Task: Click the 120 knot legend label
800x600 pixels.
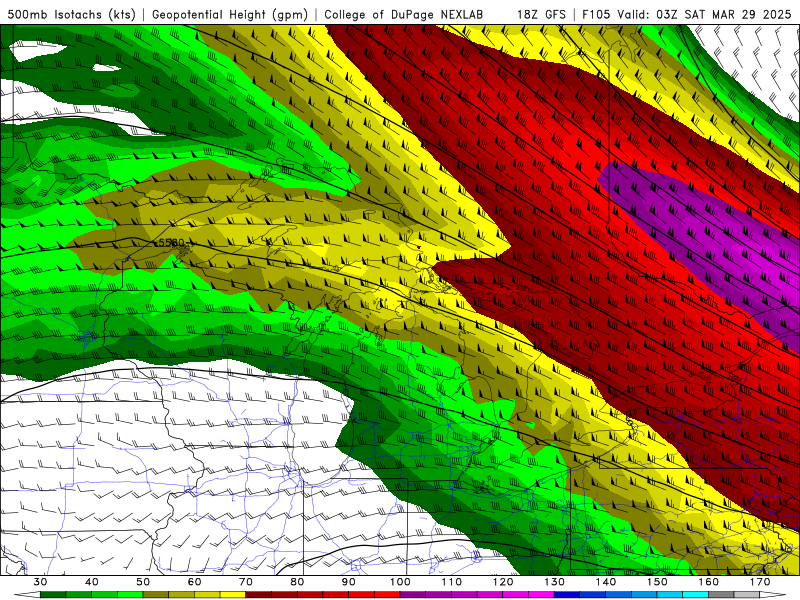Action: 503,582
